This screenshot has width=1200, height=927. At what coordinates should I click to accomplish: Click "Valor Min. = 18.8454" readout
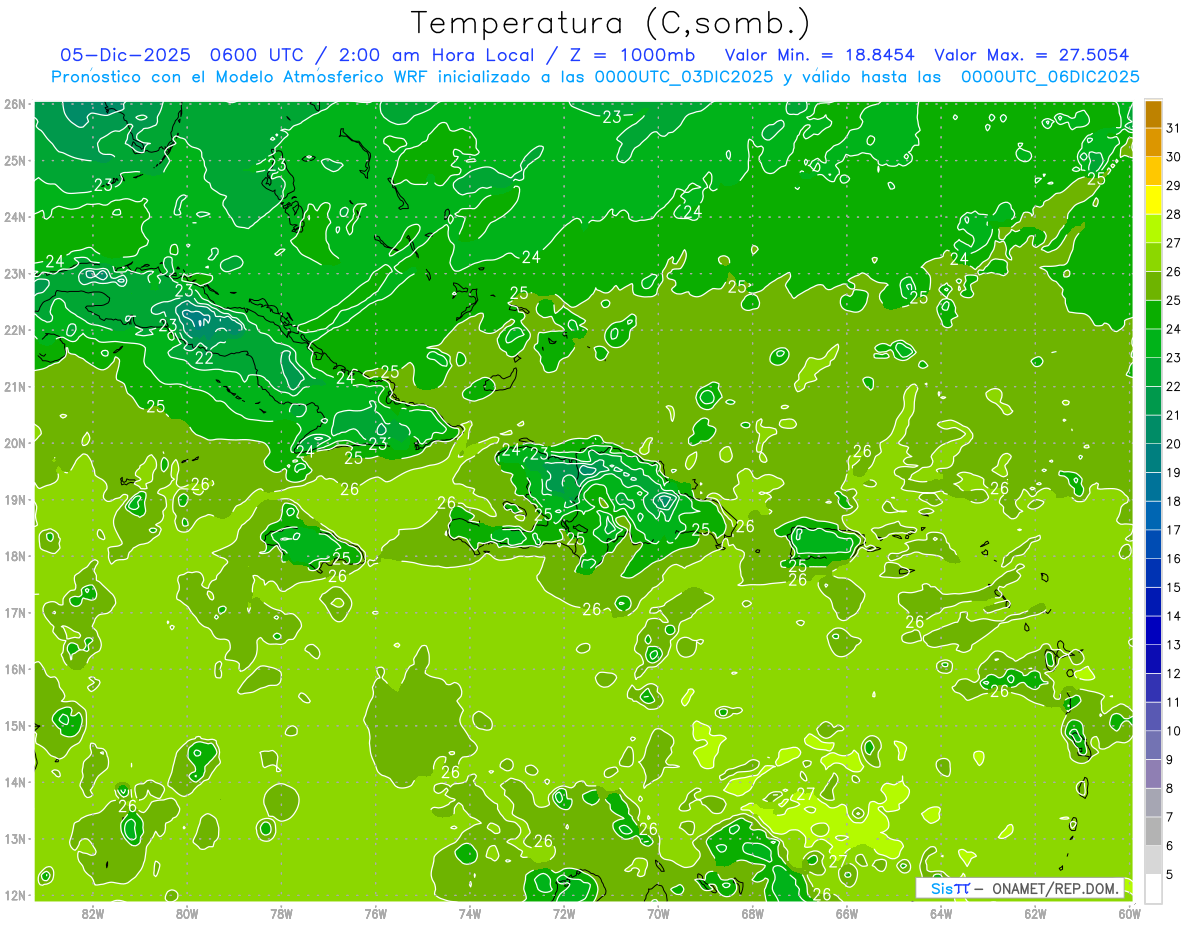coord(819,55)
